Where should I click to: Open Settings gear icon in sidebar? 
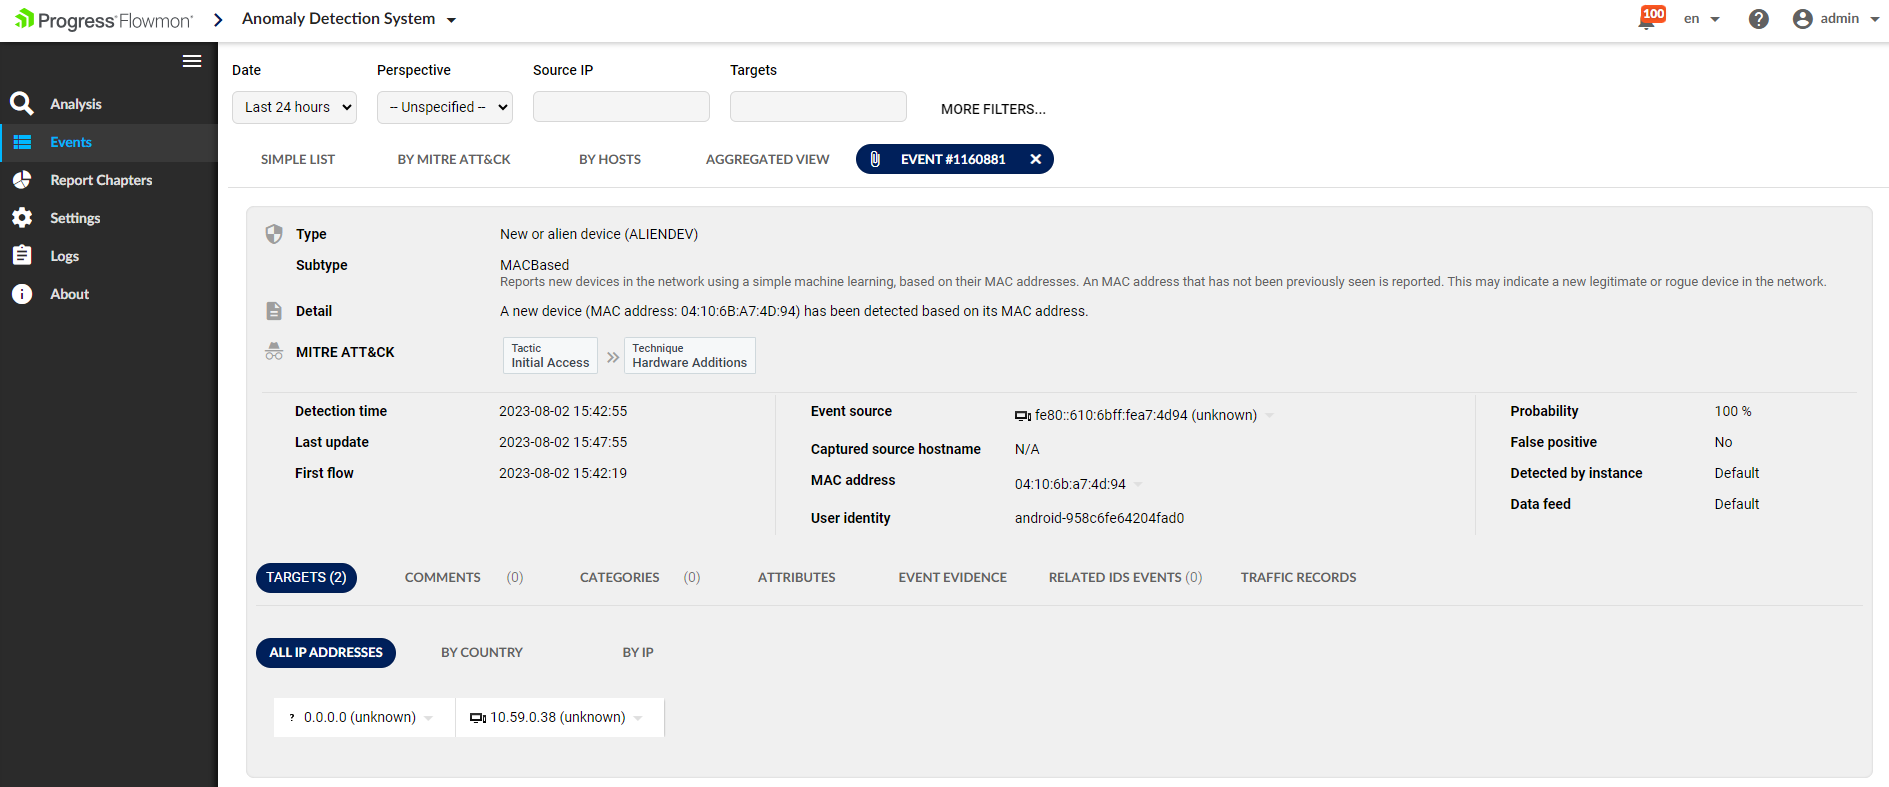(22, 218)
